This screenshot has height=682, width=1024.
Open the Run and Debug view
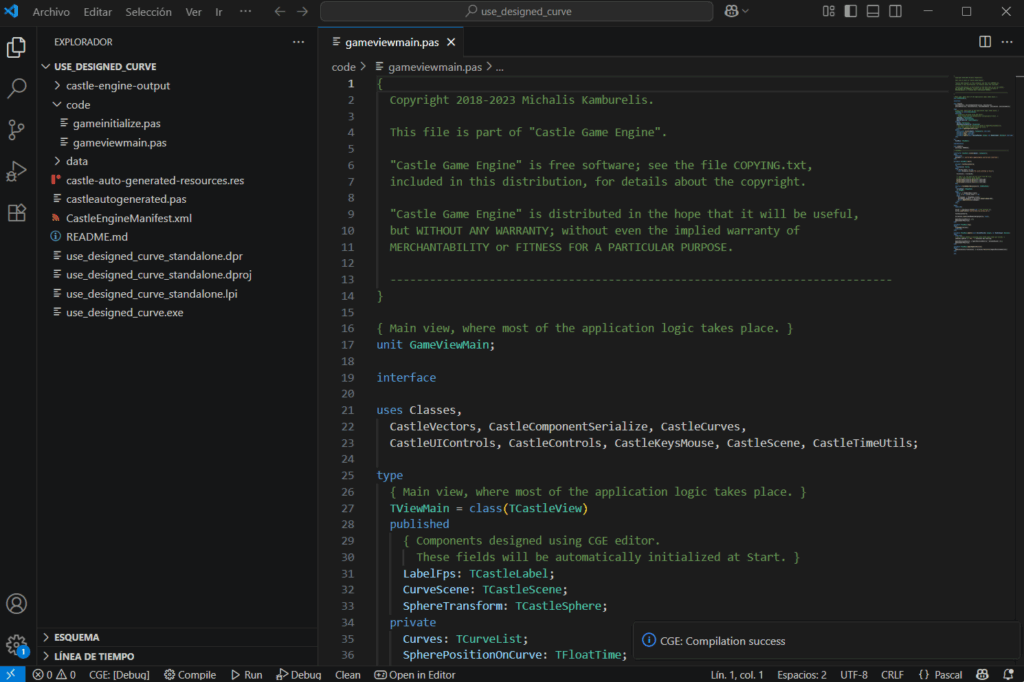click(16, 171)
